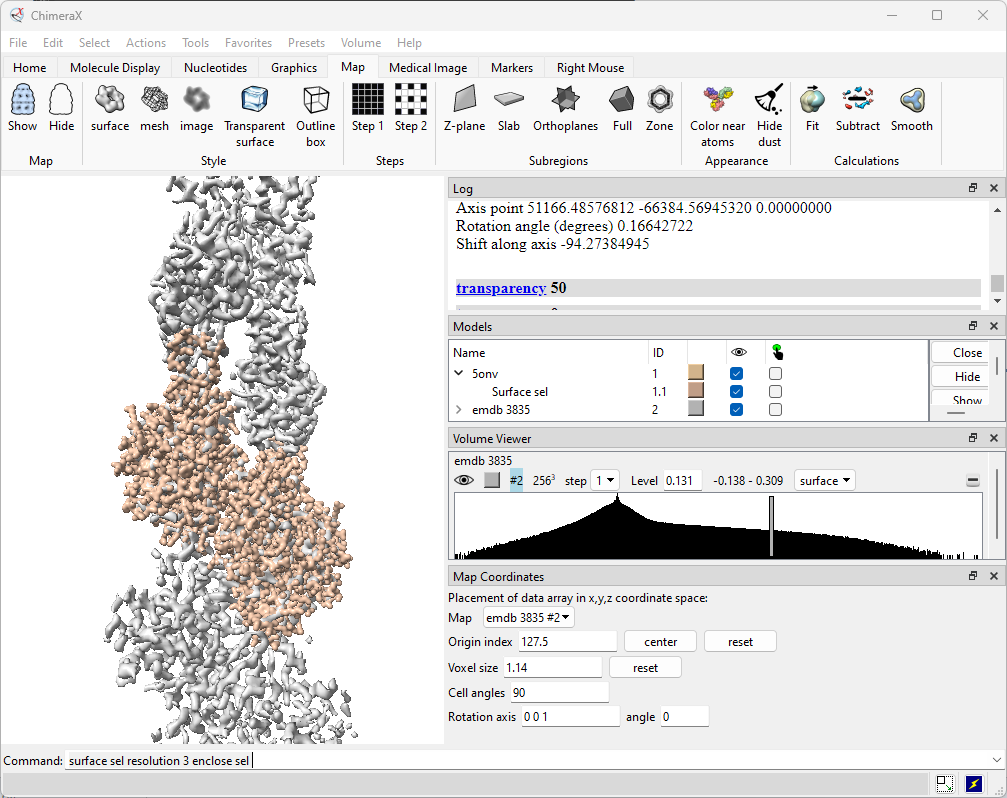Switch to the Molecule Display tab
The width and height of the screenshot is (1007, 798).
coord(115,68)
